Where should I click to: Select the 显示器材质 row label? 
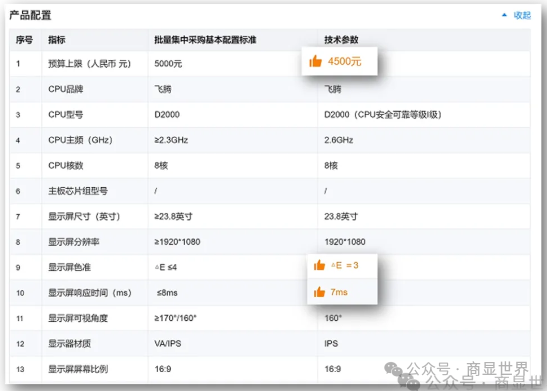(69, 344)
